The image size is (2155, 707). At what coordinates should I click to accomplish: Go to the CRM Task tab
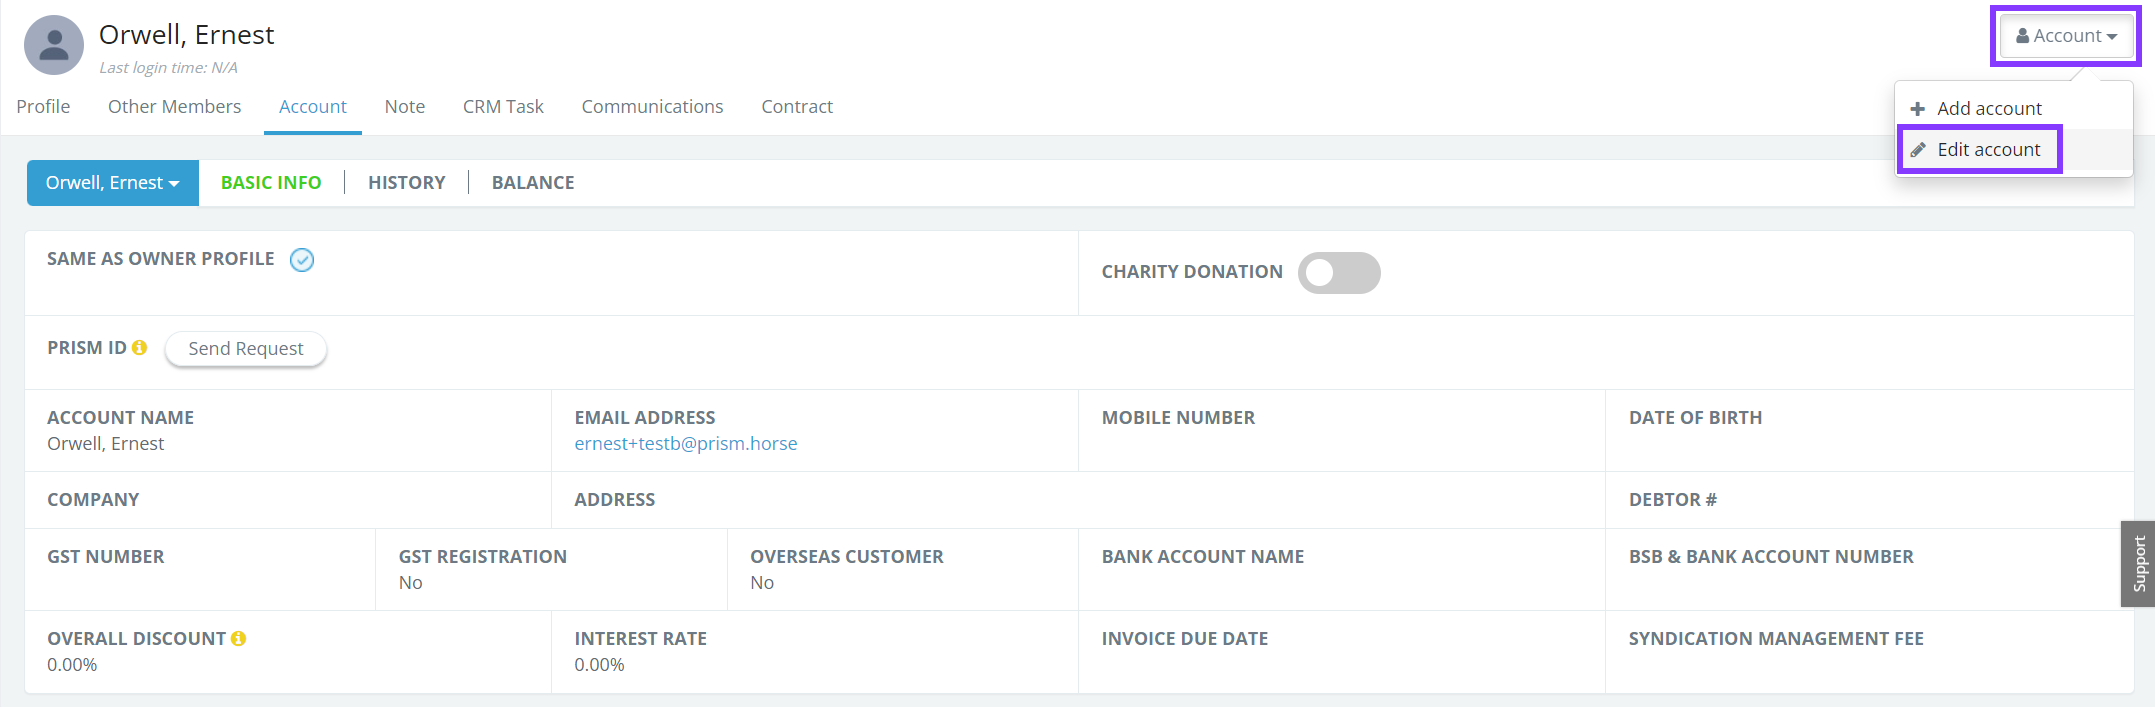(x=503, y=107)
